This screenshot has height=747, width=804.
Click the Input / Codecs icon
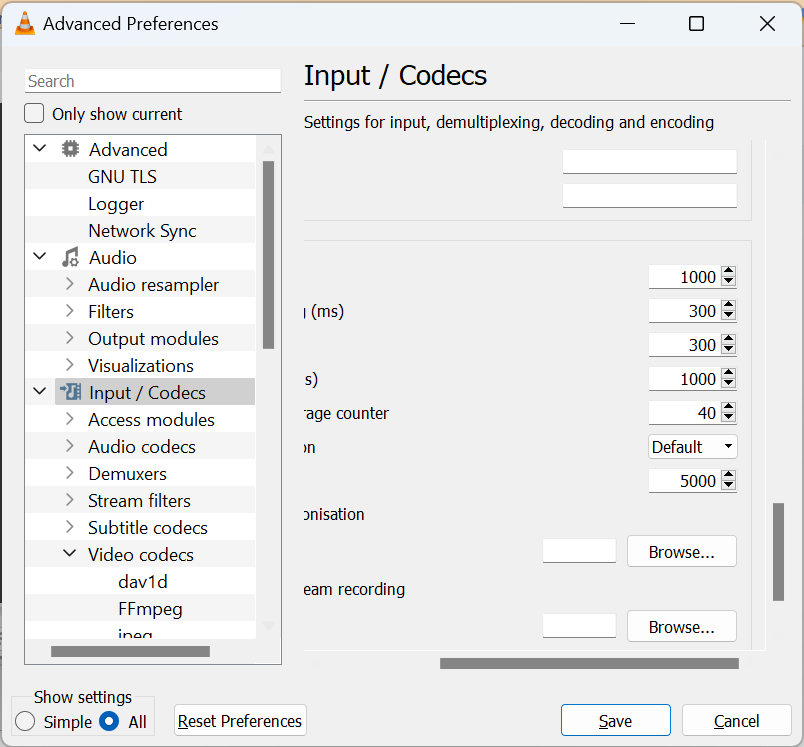click(x=68, y=392)
